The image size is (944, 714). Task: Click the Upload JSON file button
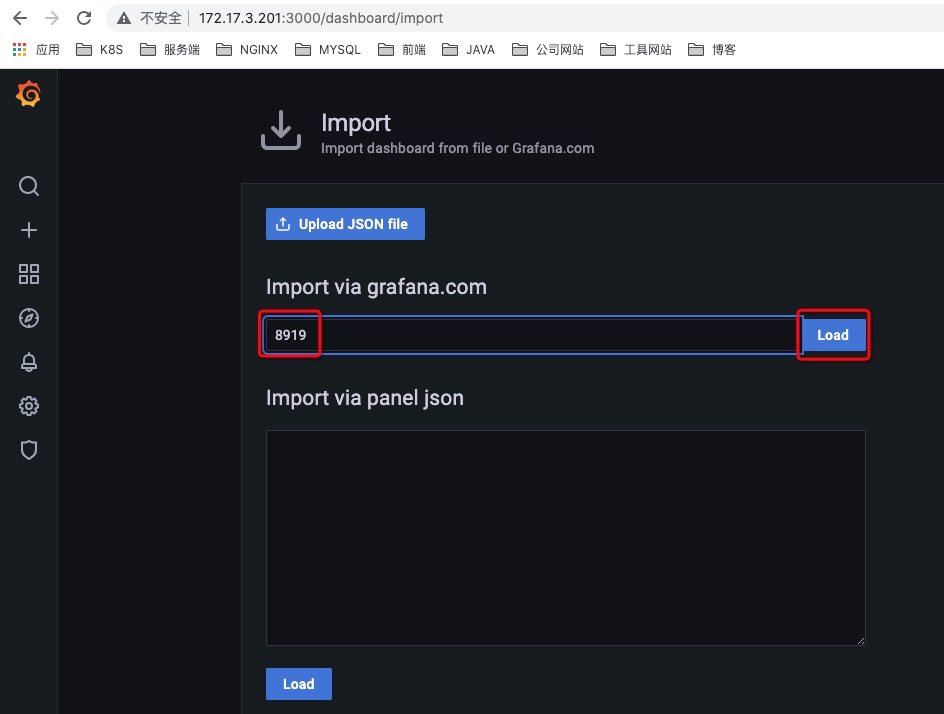[345, 224]
